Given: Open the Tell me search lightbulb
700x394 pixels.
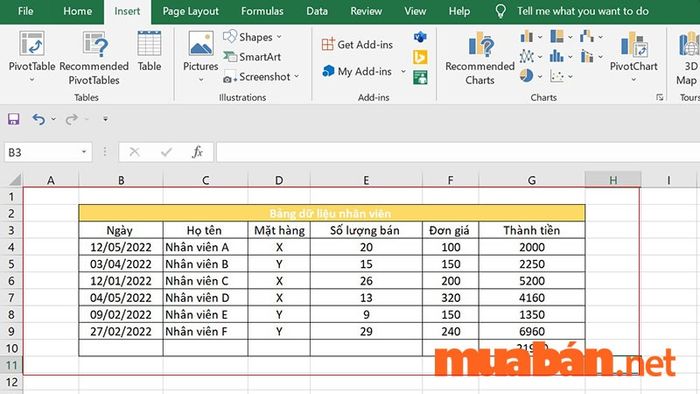Looking at the screenshot, I should point(501,11).
